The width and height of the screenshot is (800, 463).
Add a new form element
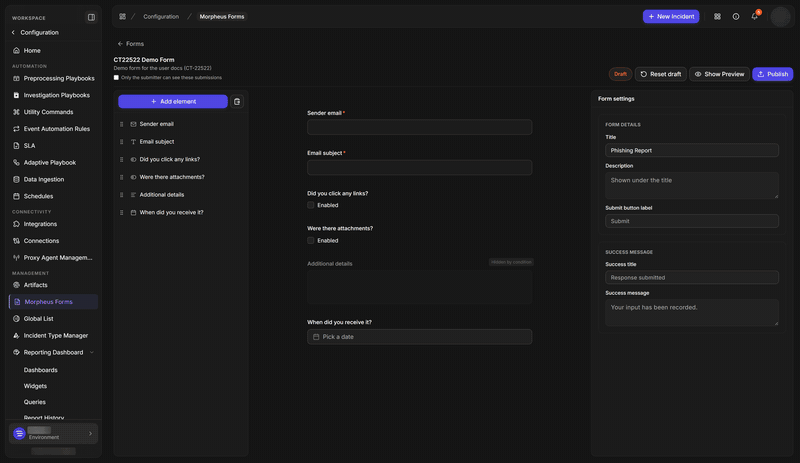coord(173,102)
